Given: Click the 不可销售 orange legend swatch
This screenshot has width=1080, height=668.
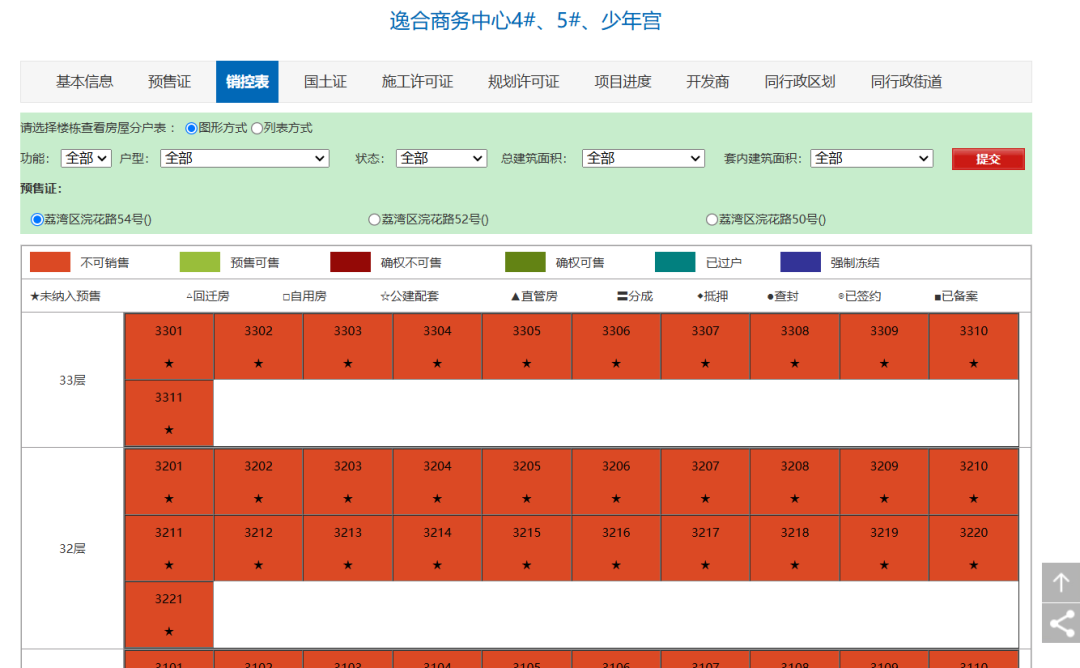Looking at the screenshot, I should click(50, 262).
